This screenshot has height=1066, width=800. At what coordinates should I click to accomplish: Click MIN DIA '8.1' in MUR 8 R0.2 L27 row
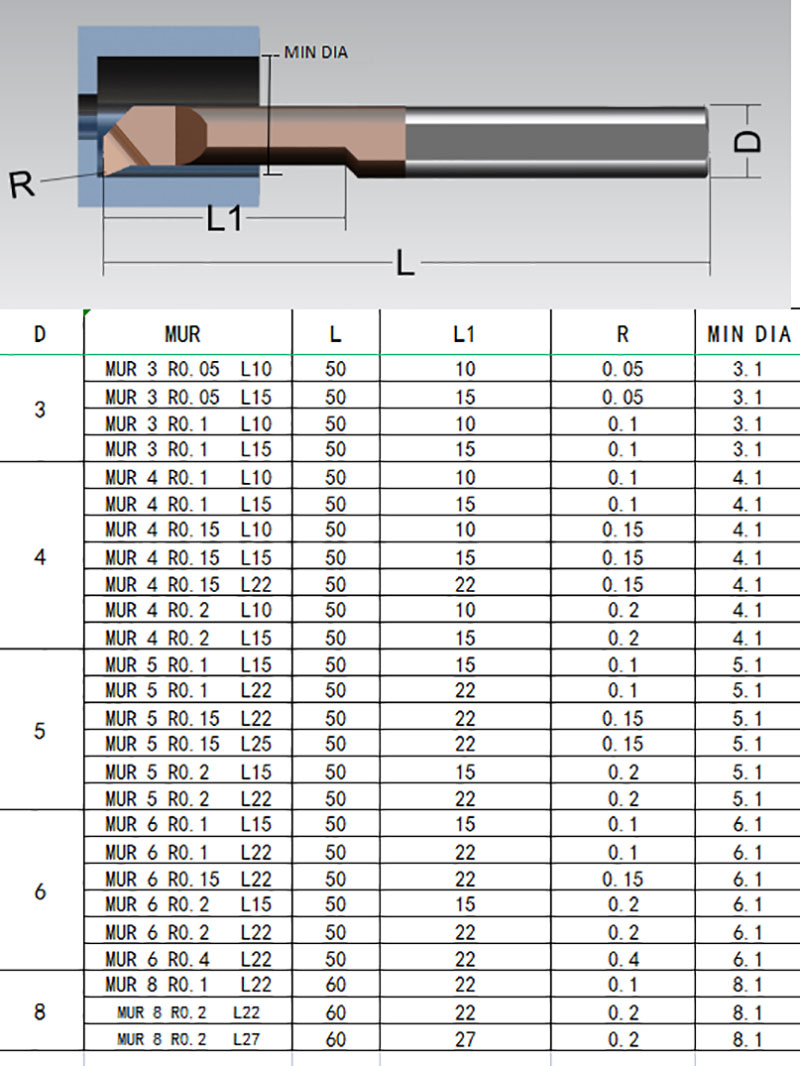coord(748,1038)
